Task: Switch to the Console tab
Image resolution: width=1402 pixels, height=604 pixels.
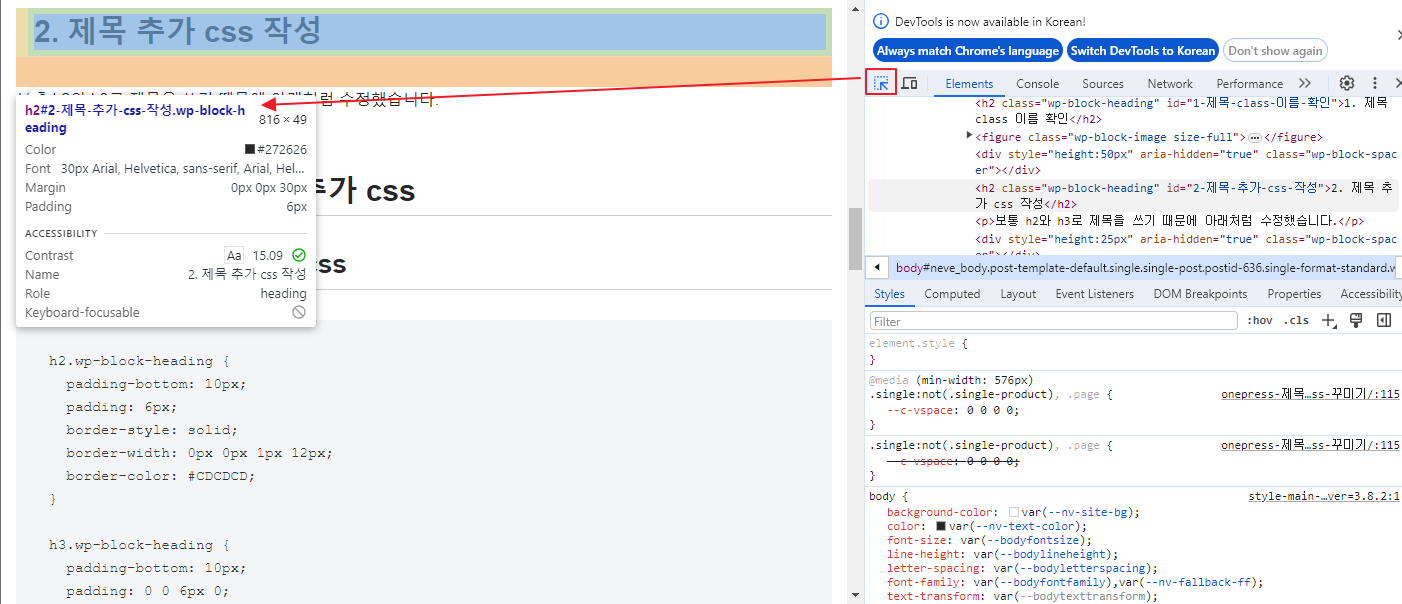Action: click(x=1038, y=84)
